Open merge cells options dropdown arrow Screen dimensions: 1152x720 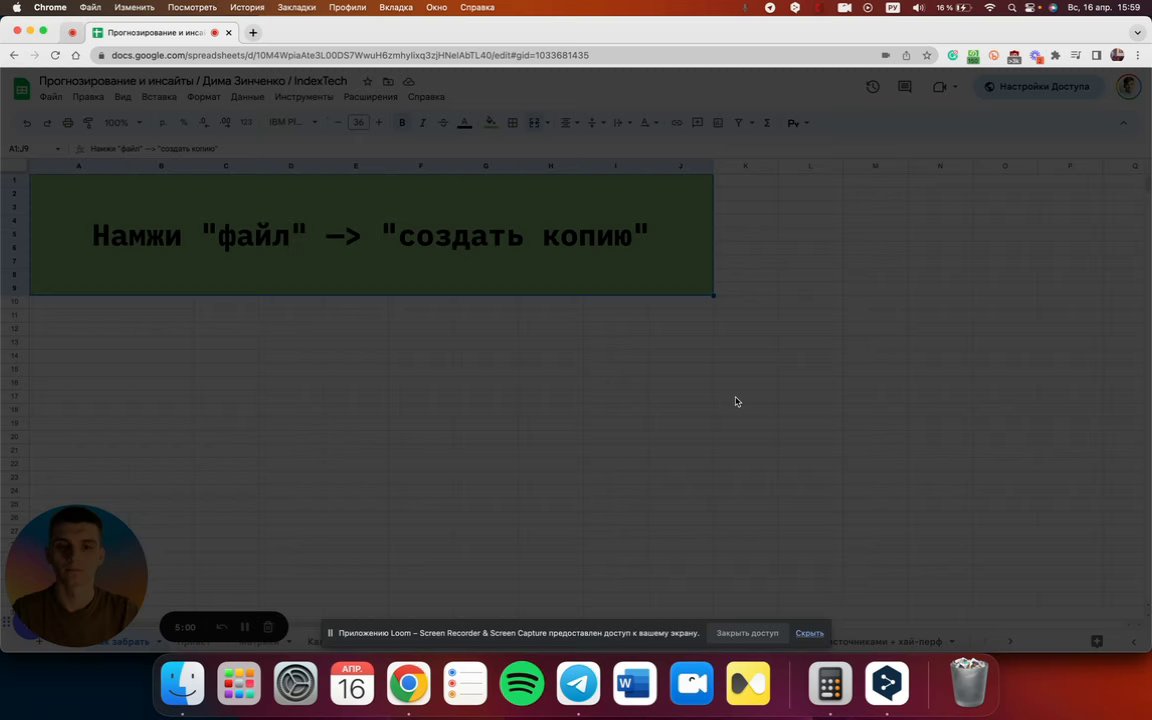click(547, 123)
